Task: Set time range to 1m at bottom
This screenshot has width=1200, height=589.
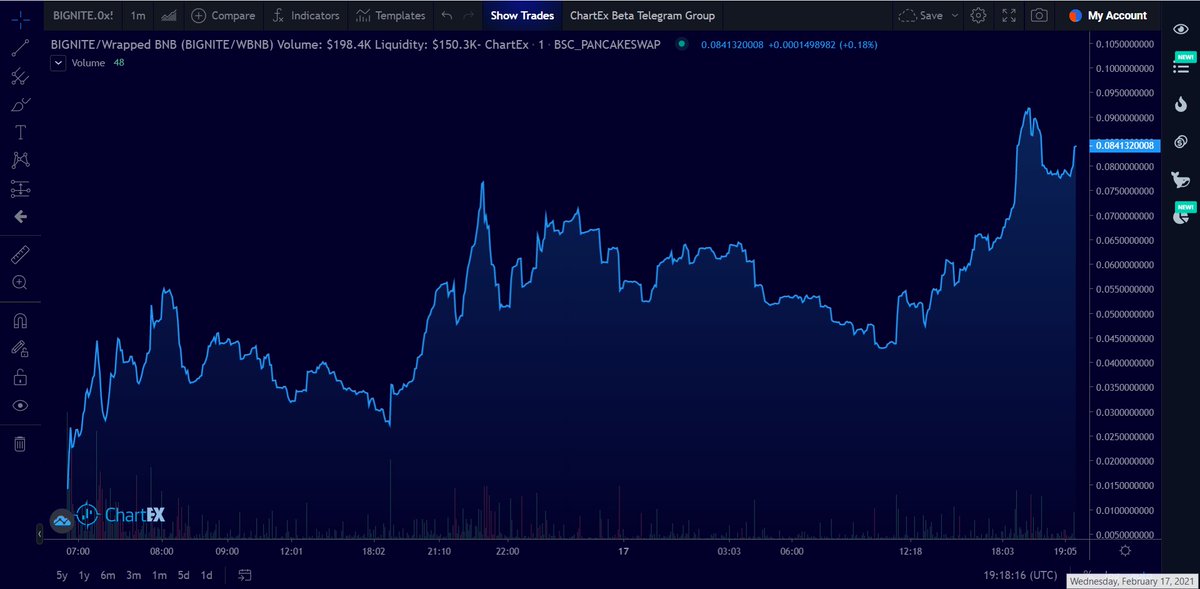Action: [x=159, y=575]
